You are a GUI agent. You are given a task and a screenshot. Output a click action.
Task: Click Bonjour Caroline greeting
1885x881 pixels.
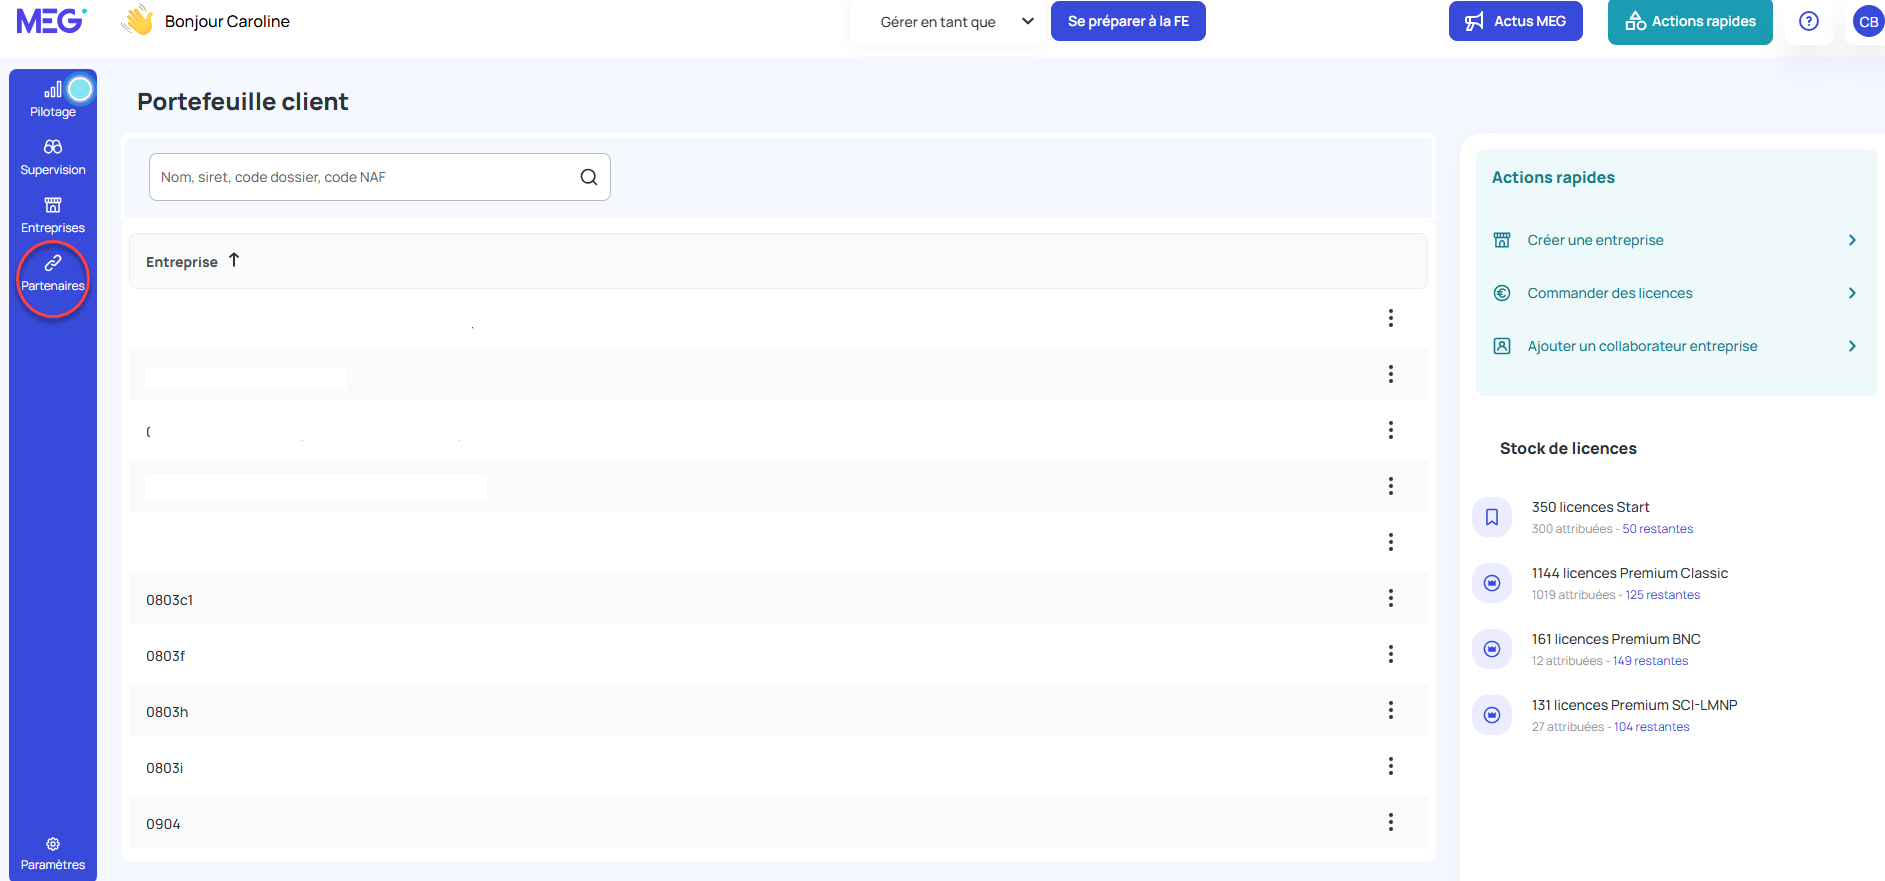227,21
